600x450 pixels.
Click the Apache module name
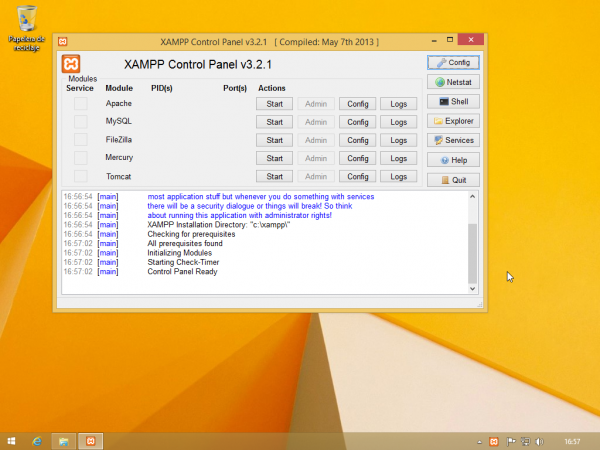(x=119, y=103)
